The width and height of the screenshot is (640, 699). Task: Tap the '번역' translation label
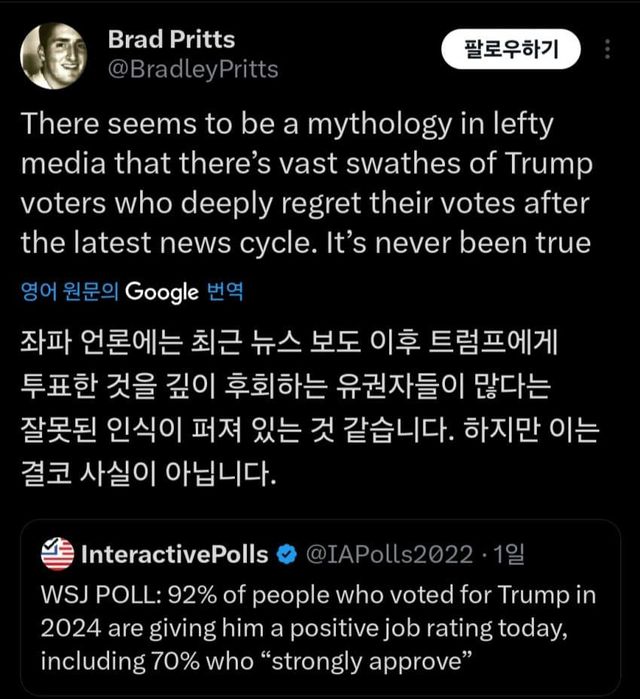click(x=224, y=292)
